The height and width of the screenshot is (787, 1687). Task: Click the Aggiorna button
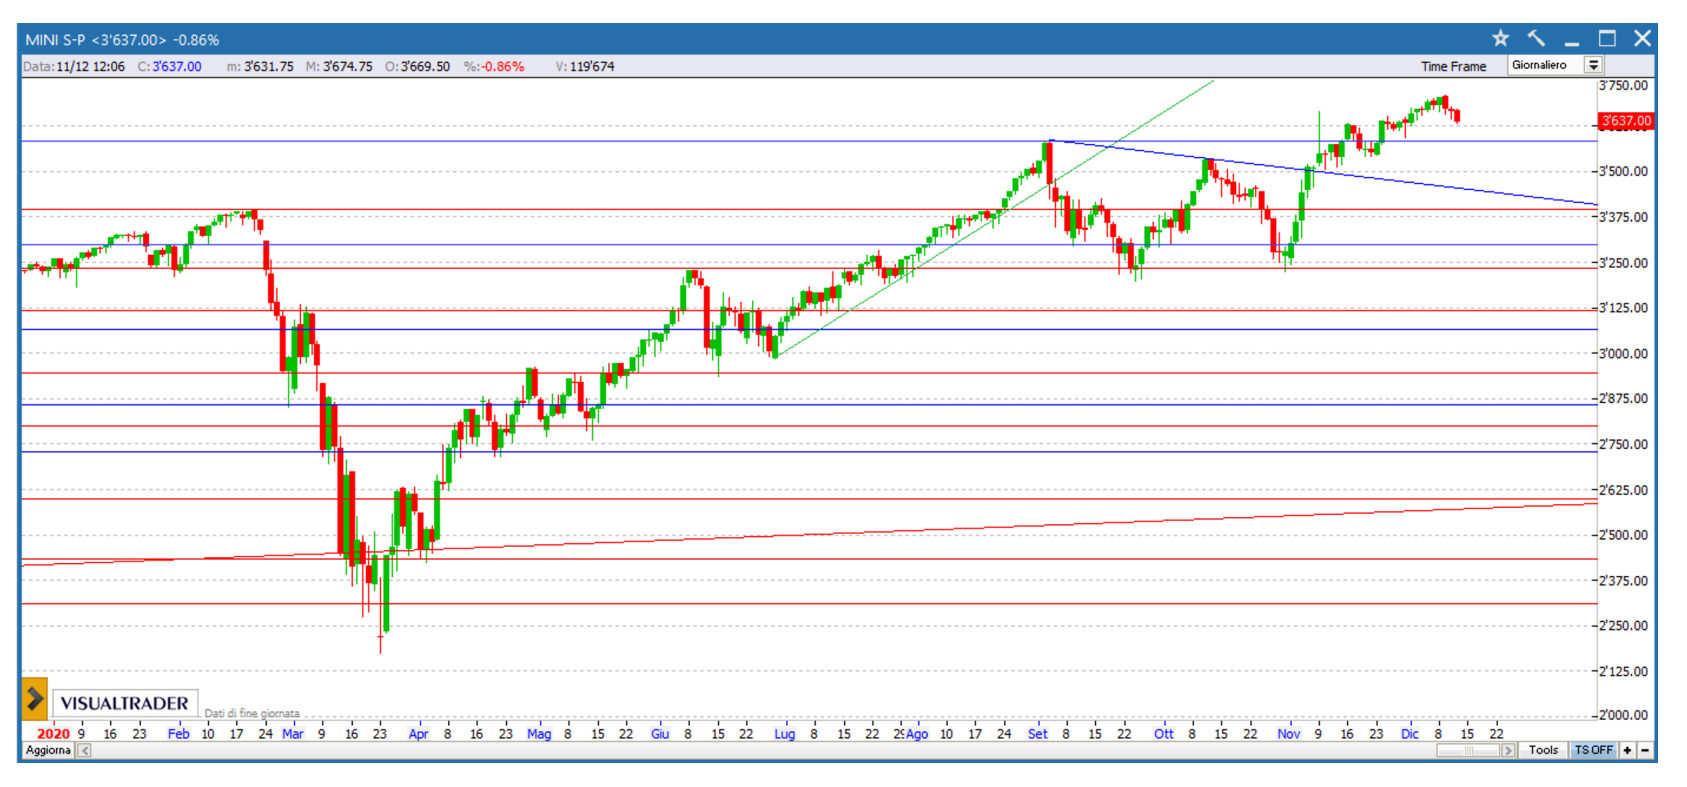point(48,750)
